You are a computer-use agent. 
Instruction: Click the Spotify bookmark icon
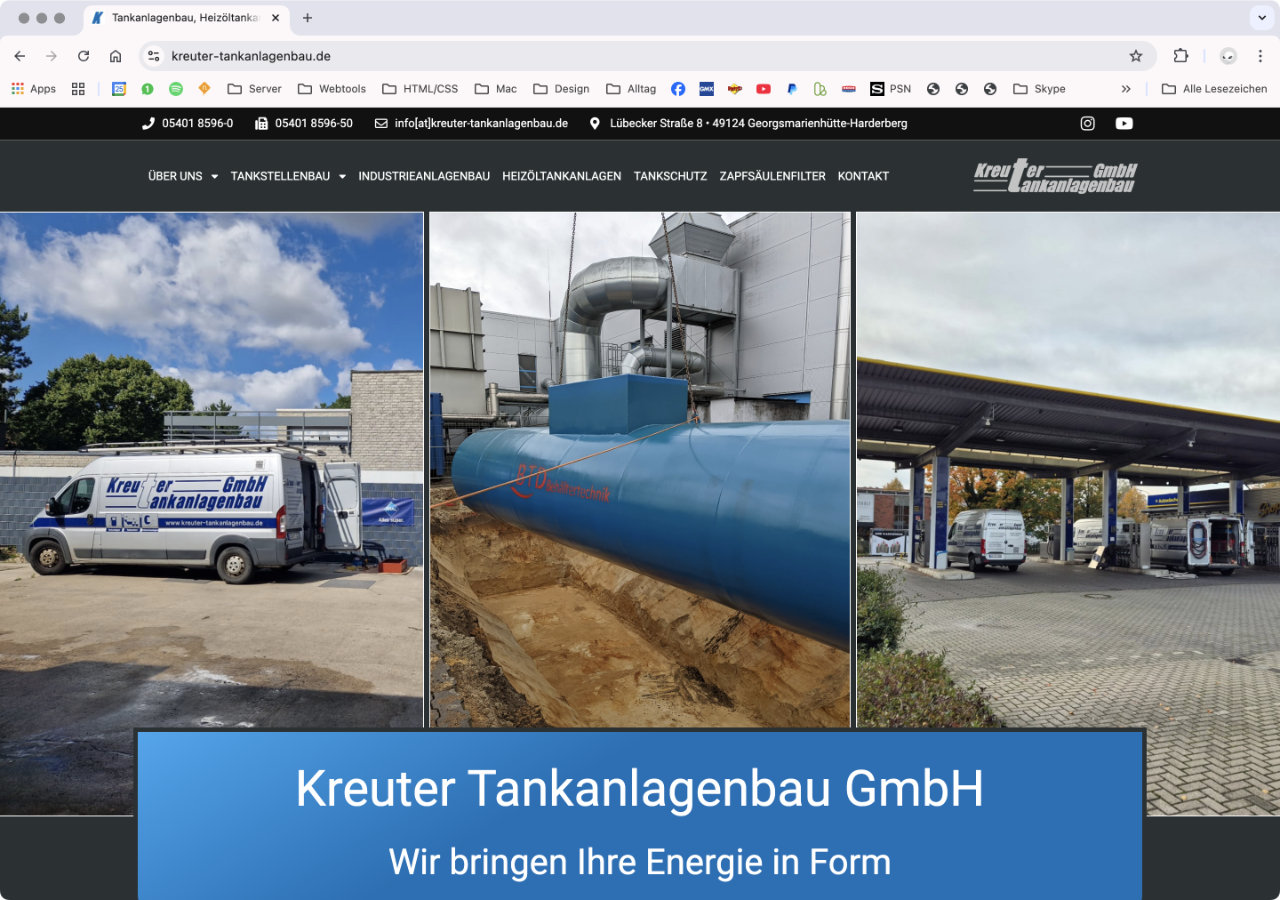176,89
